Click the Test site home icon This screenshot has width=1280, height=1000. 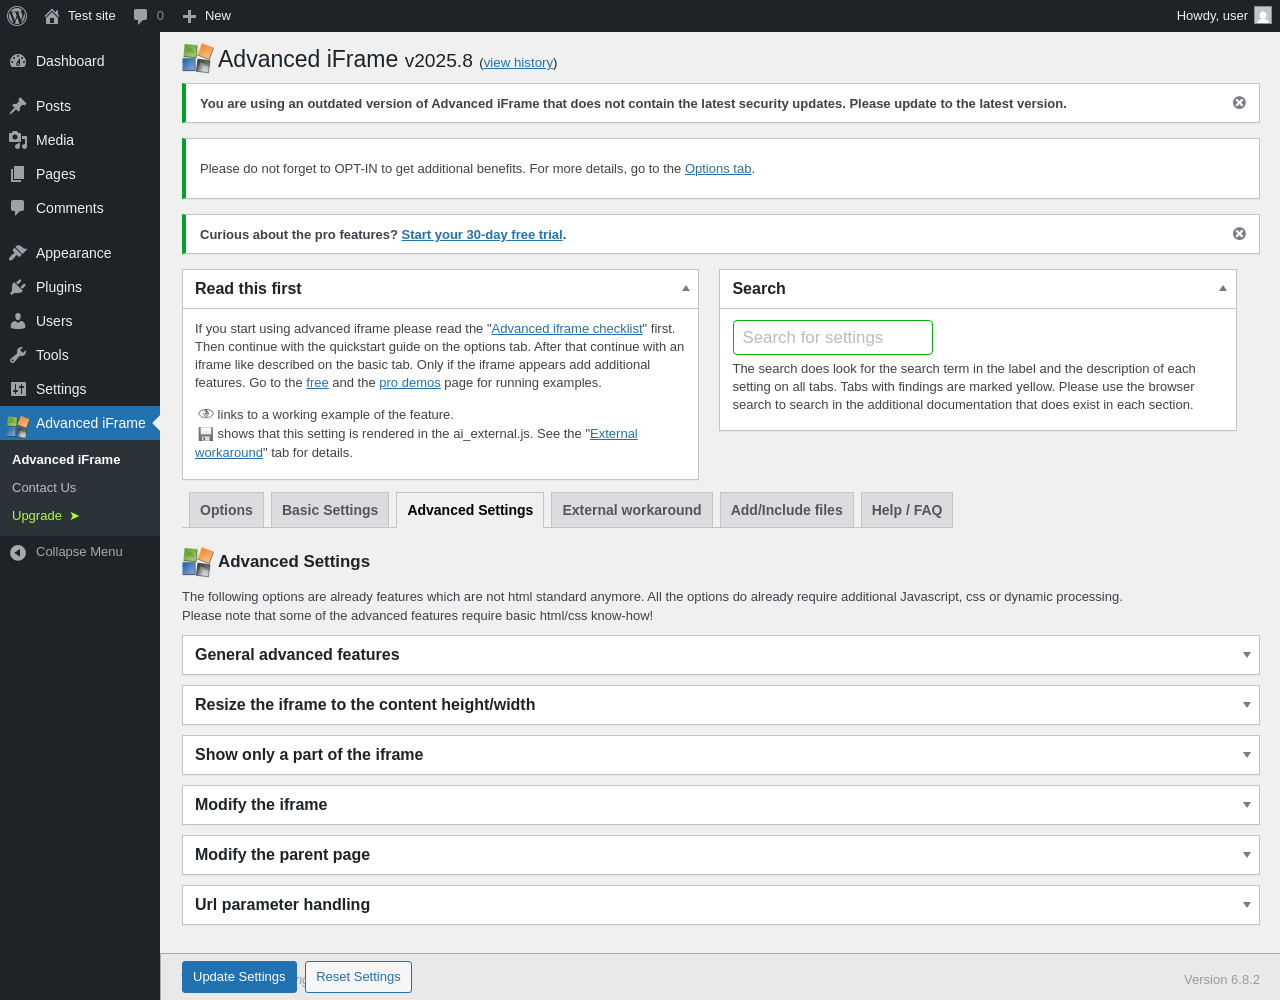(x=52, y=16)
